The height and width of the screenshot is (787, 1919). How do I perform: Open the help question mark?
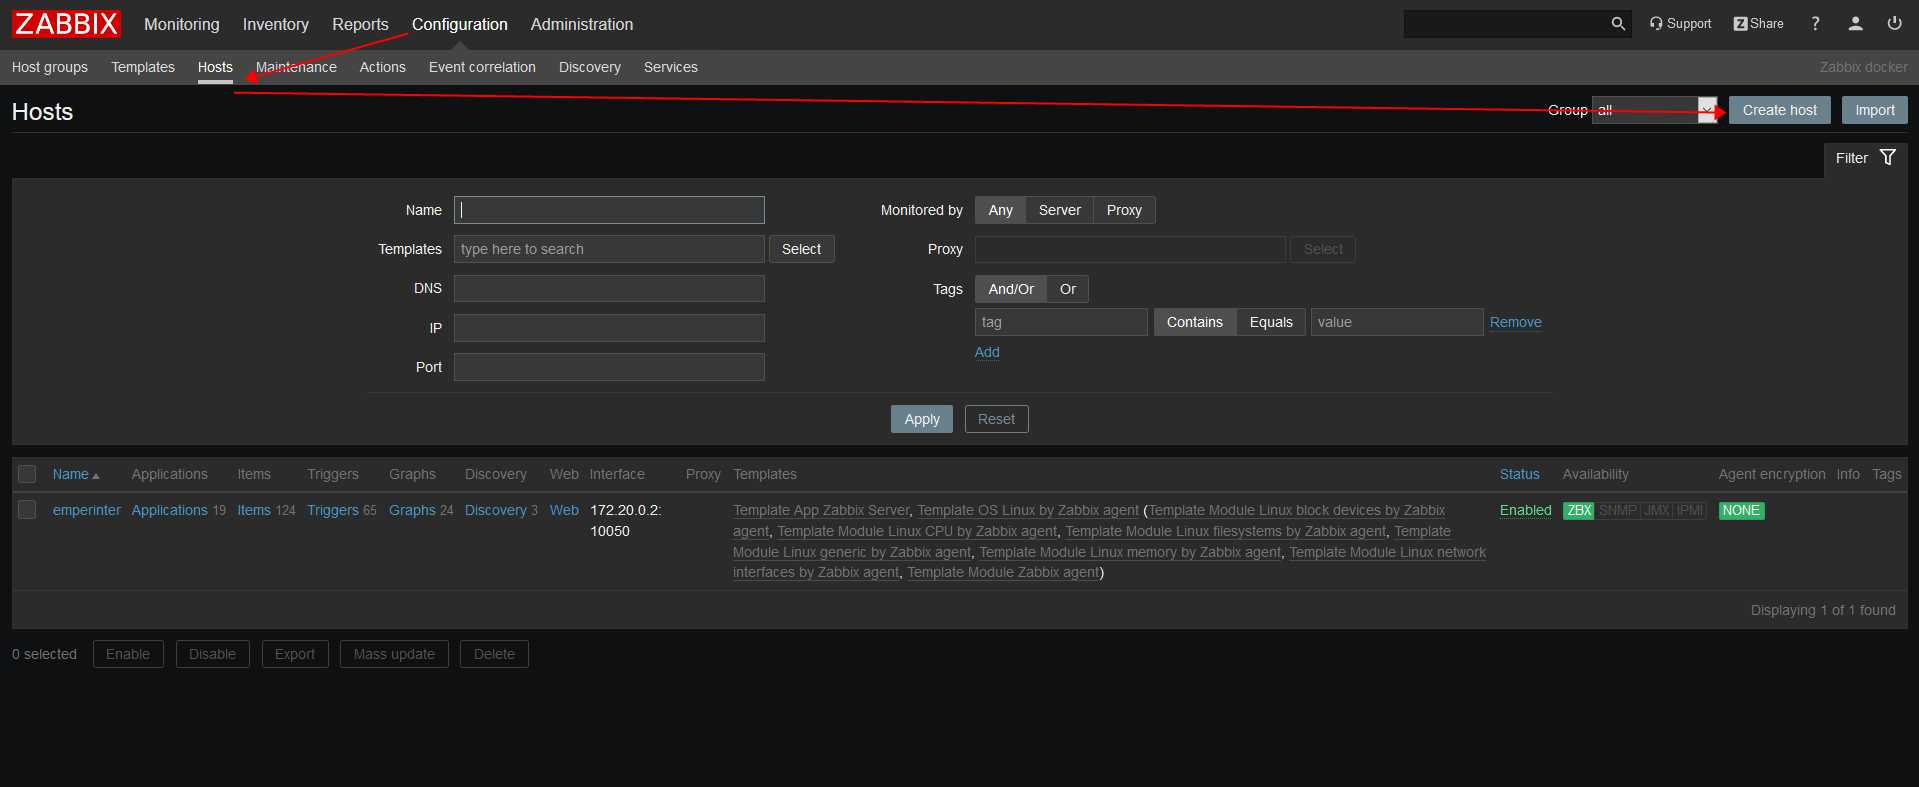(1815, 24)
